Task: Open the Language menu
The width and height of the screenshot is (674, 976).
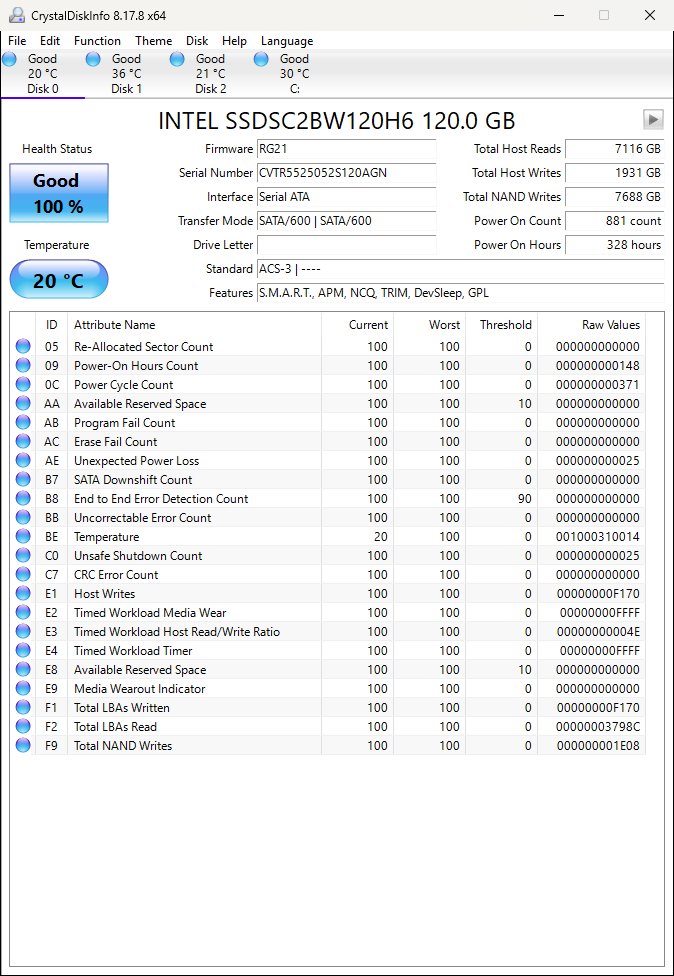Action: [286, 40]
